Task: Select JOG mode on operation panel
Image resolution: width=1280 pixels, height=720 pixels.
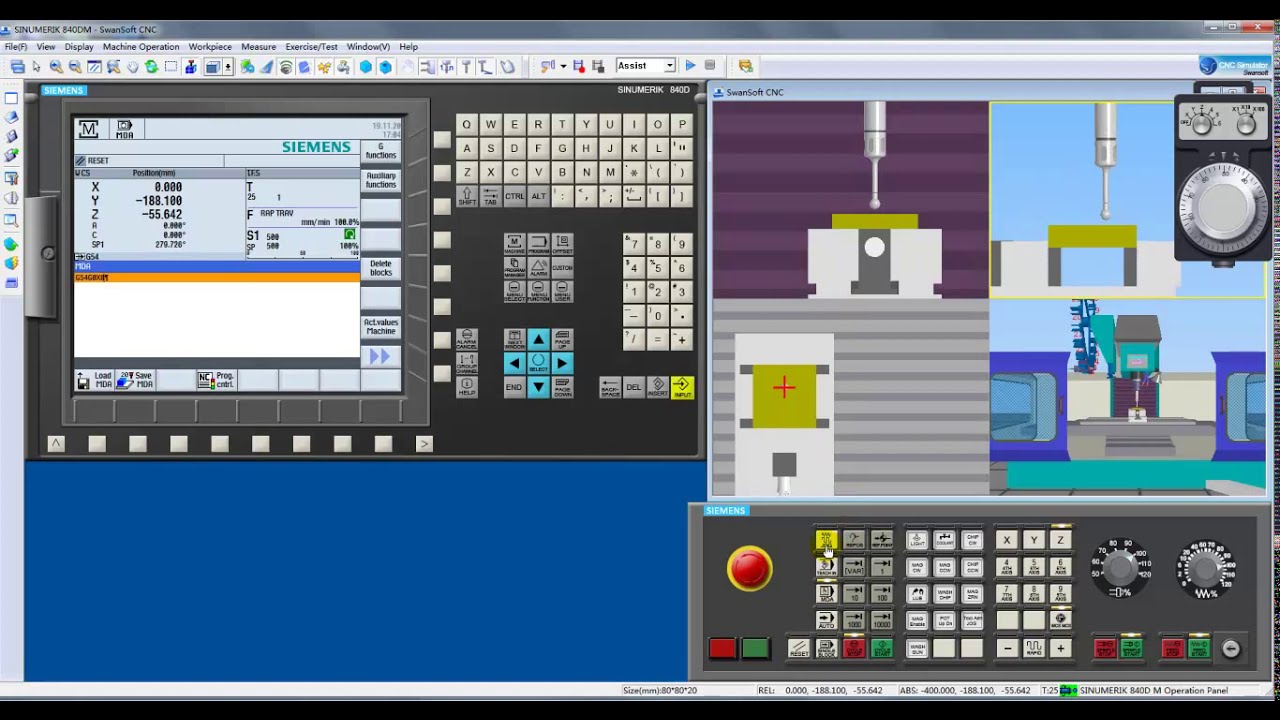Action: 826,540
